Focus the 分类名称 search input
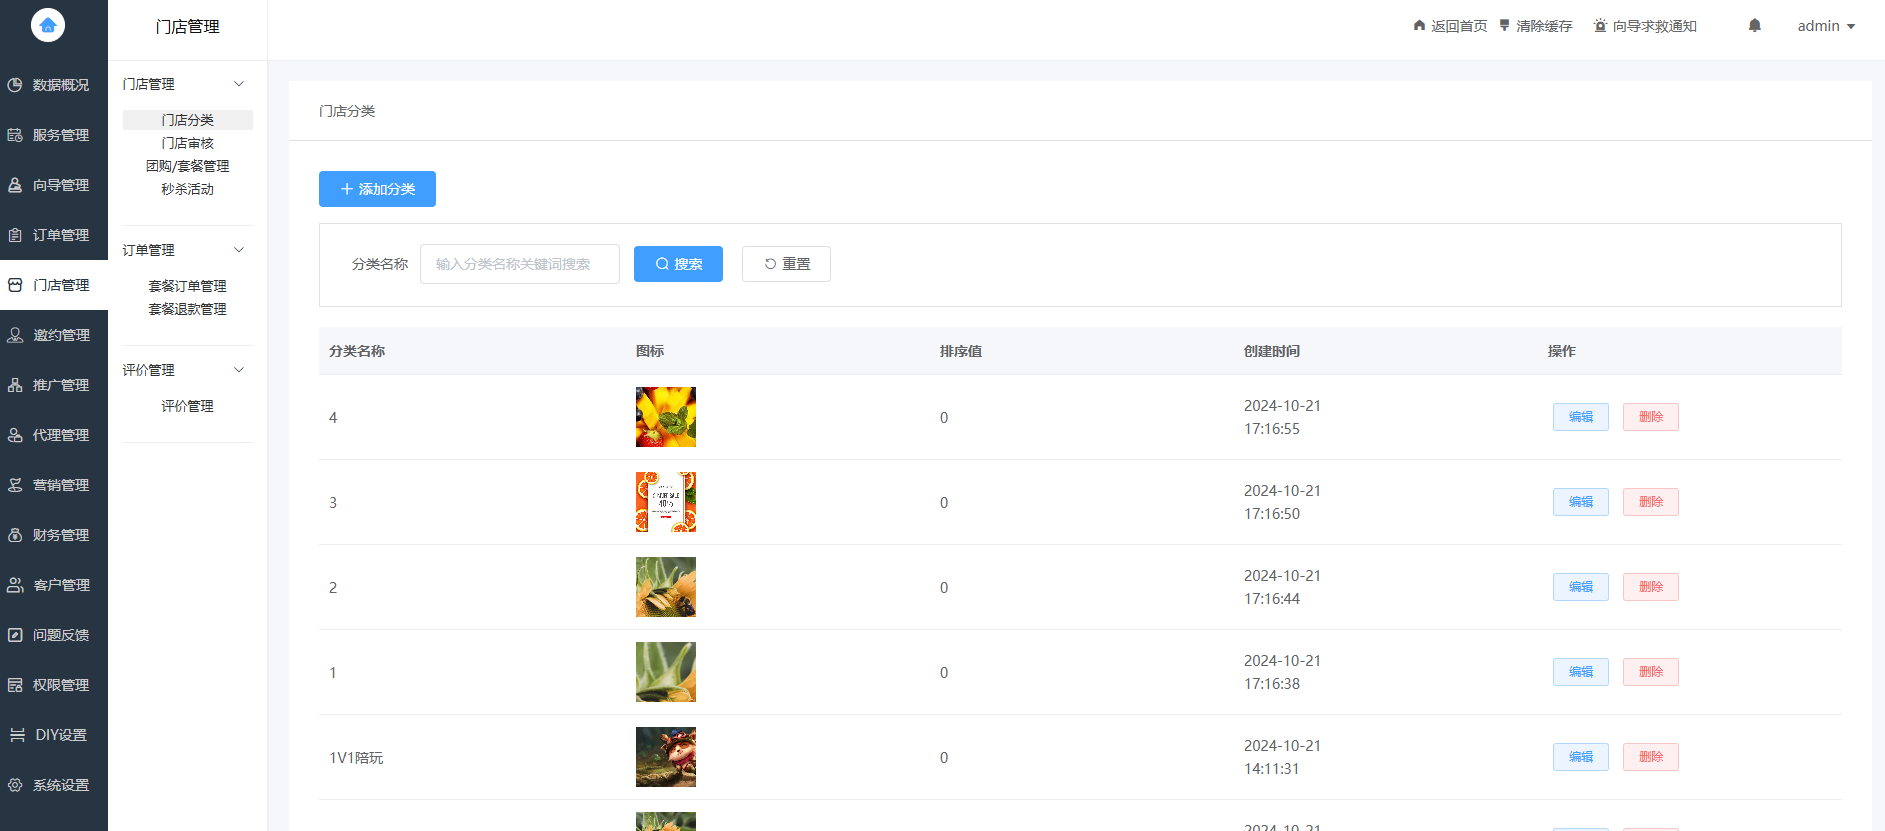The image size is (1885, 831). (519, 264)
